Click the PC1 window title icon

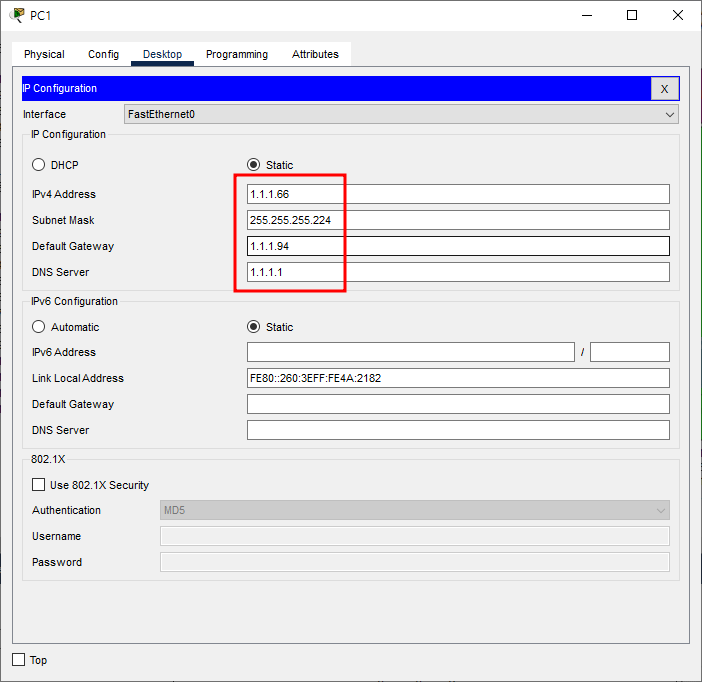coord(17,15)
